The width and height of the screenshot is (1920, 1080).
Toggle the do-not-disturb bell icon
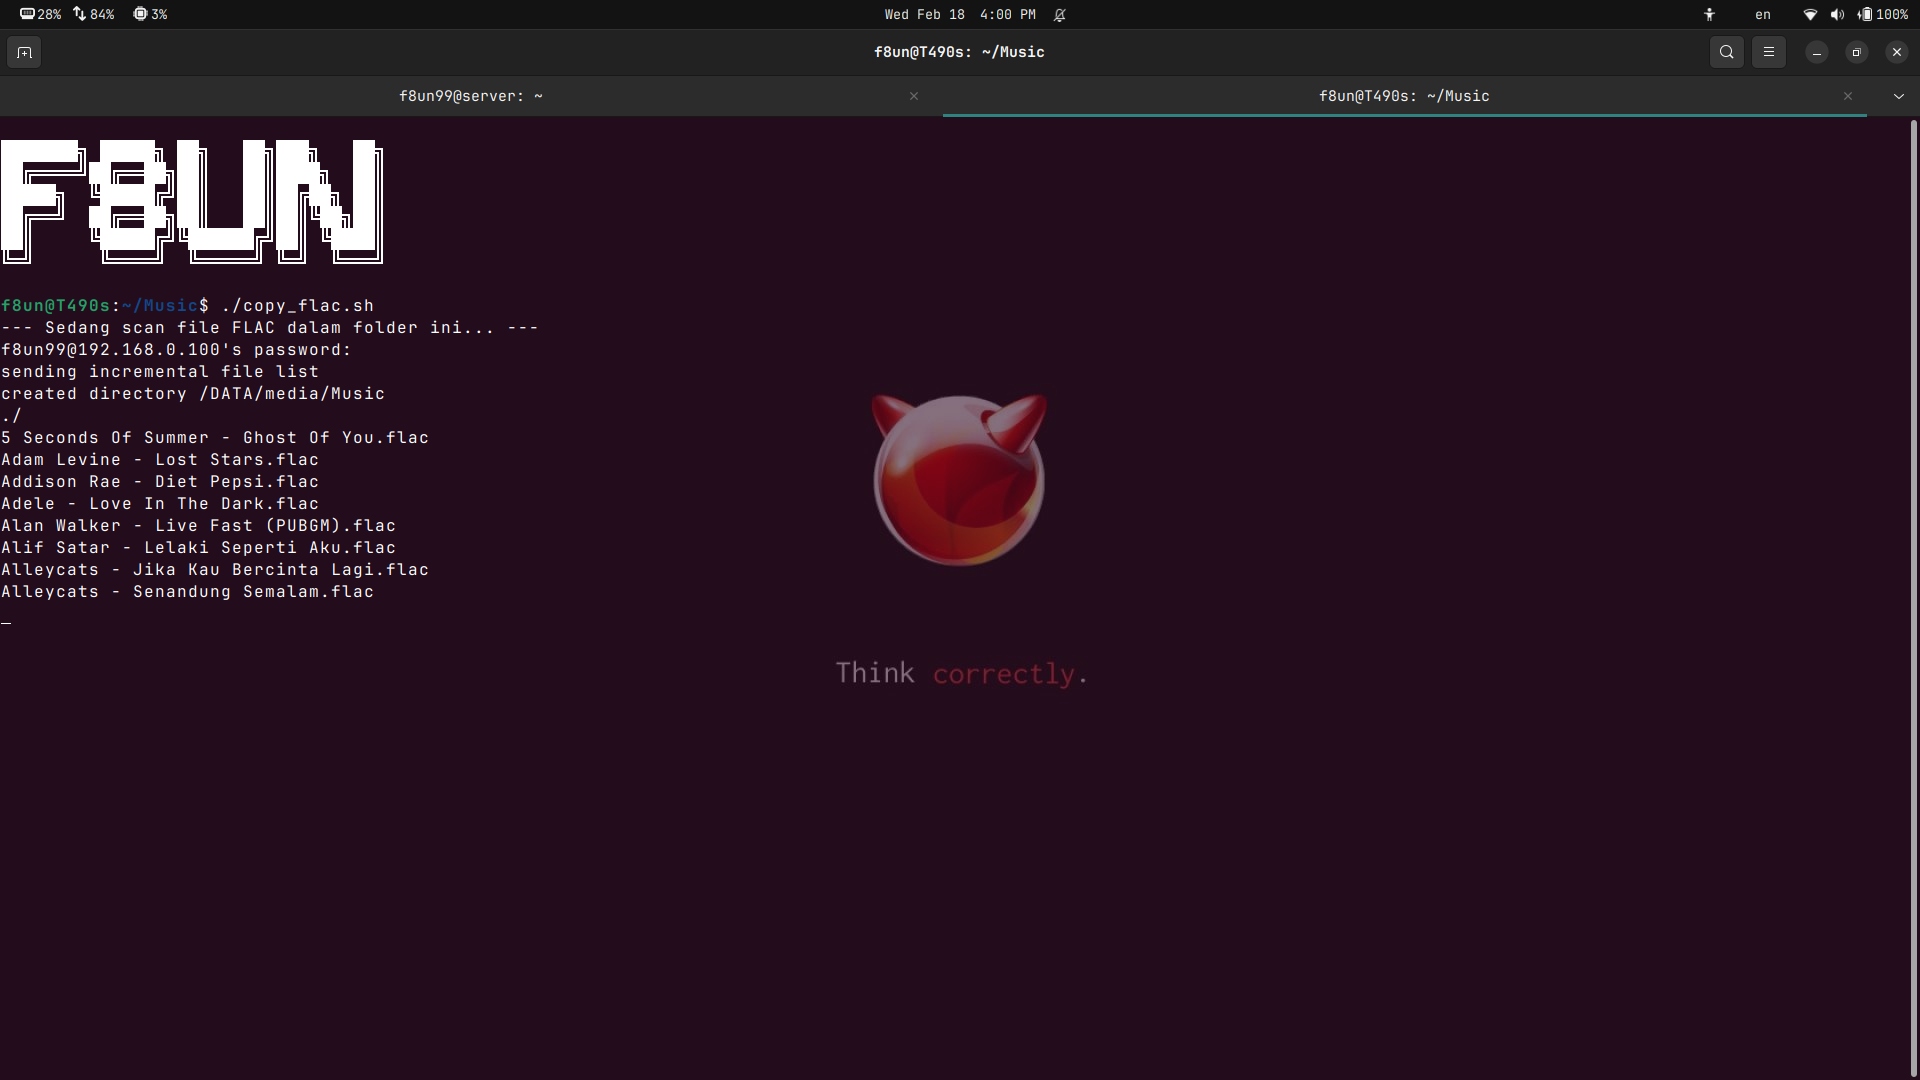tap(1060, 14)
